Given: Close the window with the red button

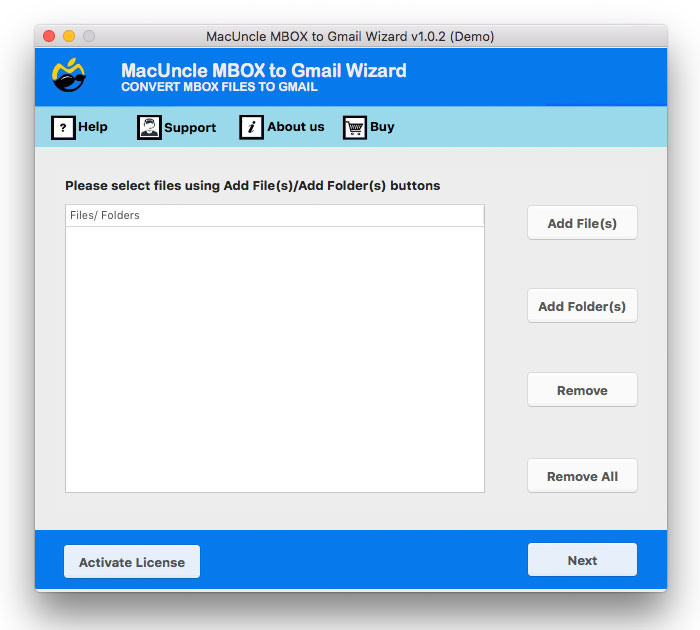Looking at the screenshot, I should [x=49, y=36].
